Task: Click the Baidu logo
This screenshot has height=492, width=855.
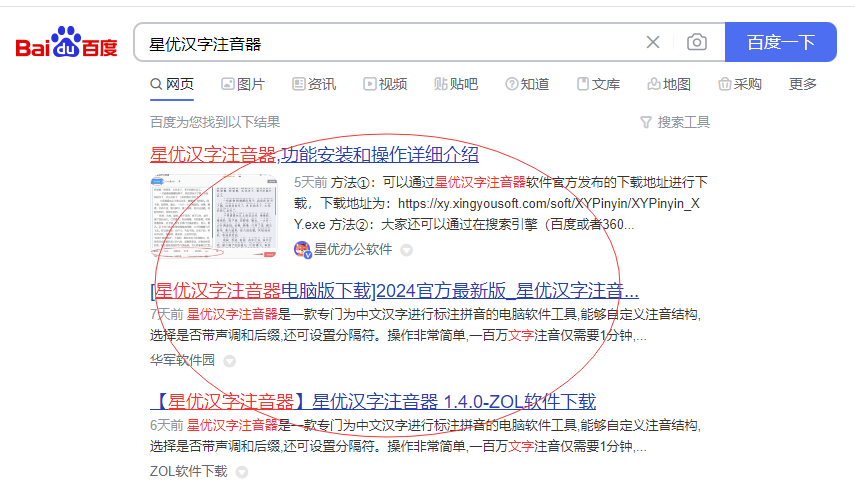Action: 67,42
